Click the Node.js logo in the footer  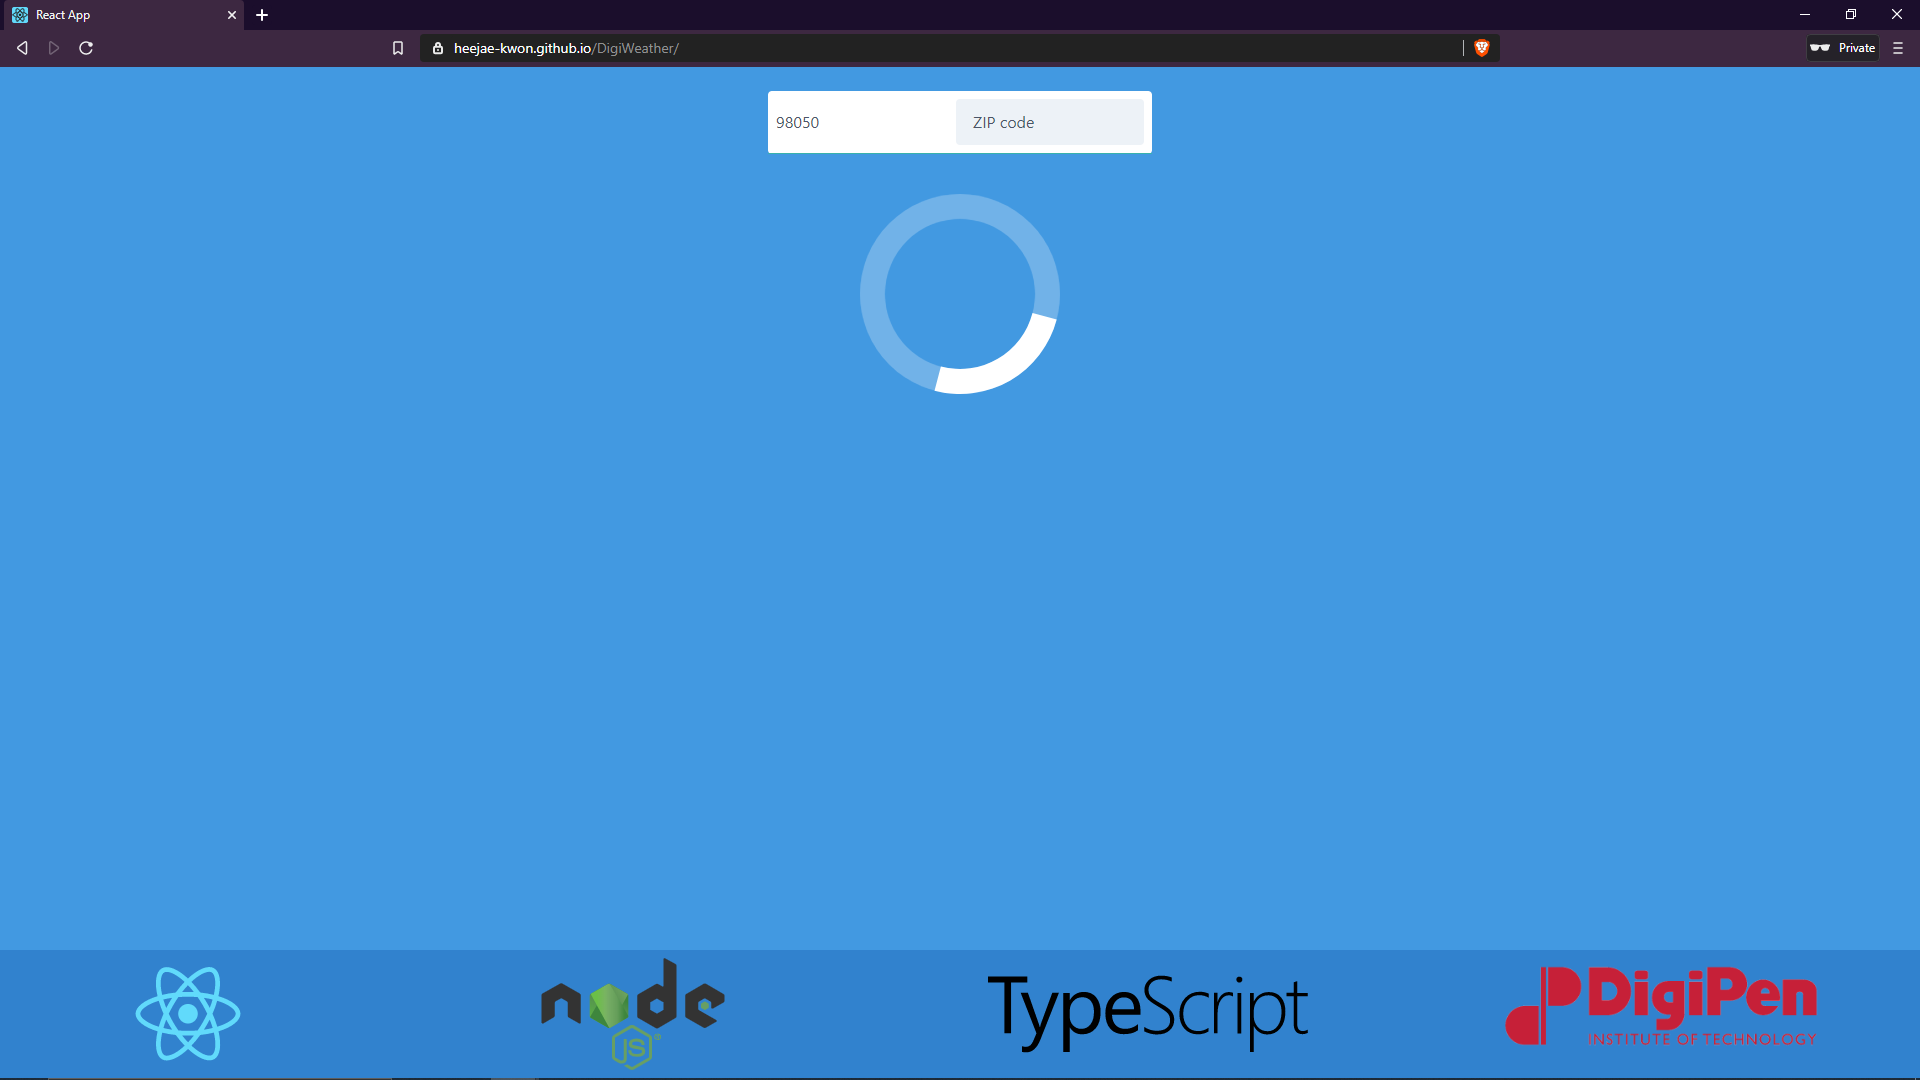[632, 1013]
